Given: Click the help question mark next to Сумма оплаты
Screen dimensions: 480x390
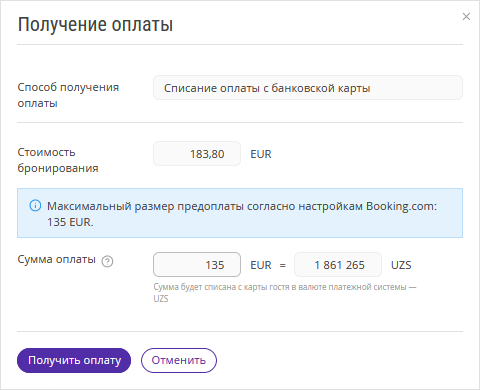Looking at the screenshot, I should [107, 261].
